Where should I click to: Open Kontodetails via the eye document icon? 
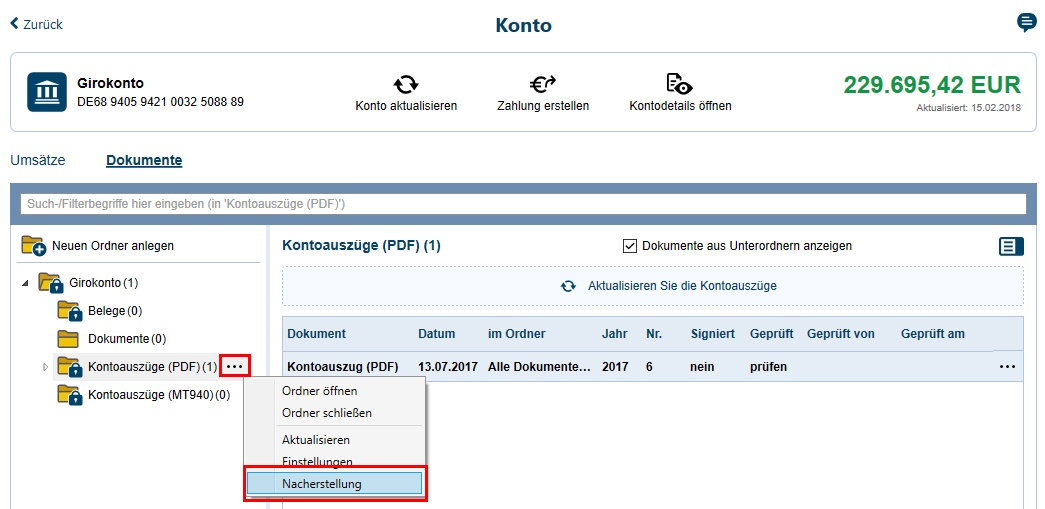[680, 84]
